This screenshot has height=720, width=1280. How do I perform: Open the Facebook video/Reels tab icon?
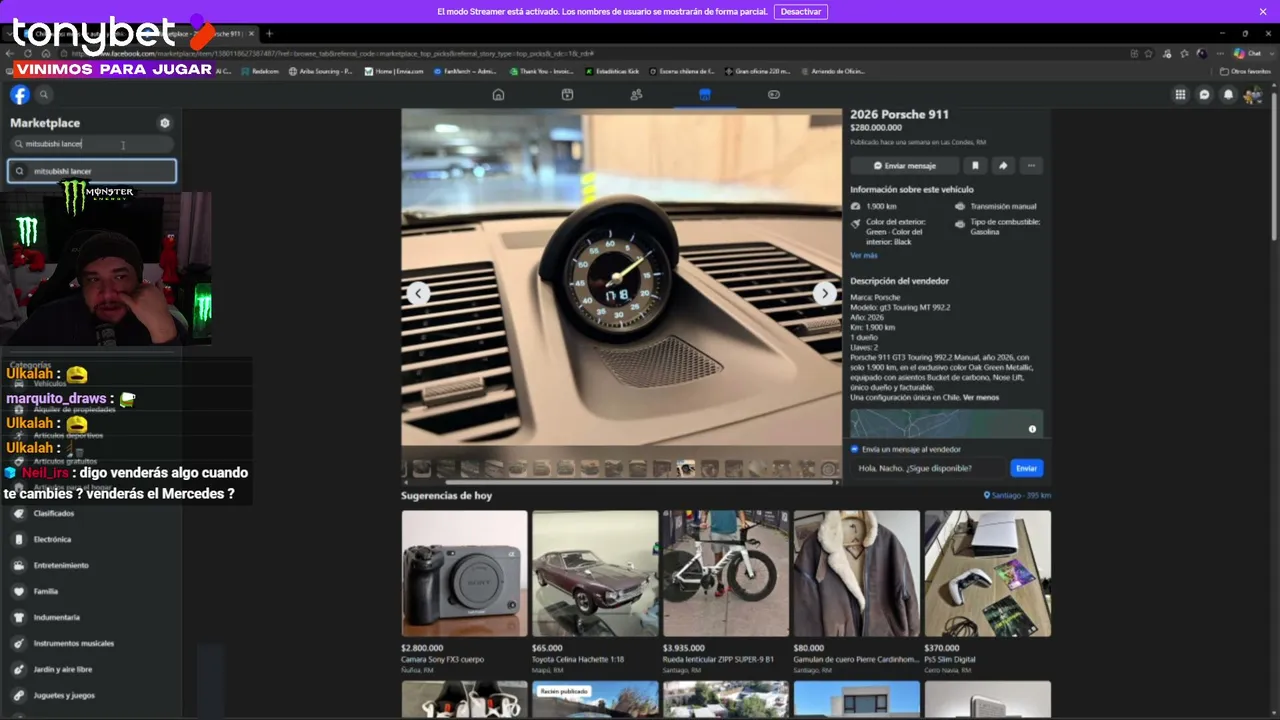(567, 95)
